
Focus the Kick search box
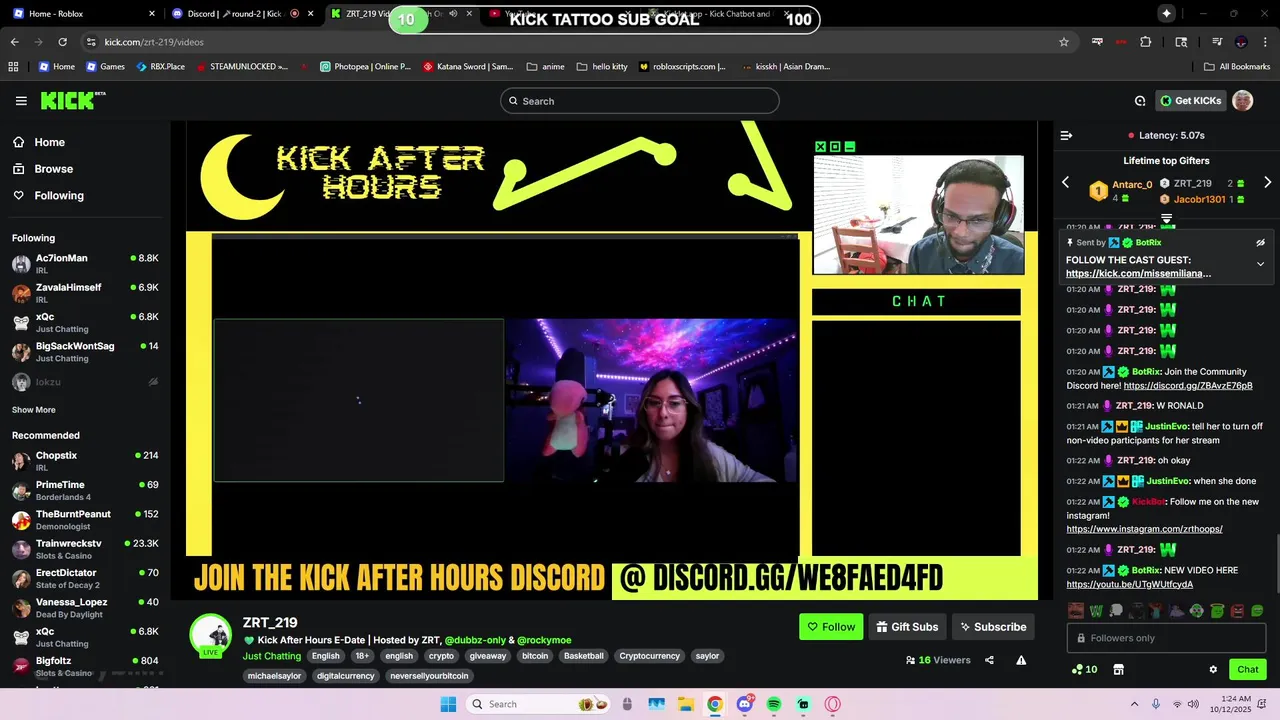pos(639,101)
